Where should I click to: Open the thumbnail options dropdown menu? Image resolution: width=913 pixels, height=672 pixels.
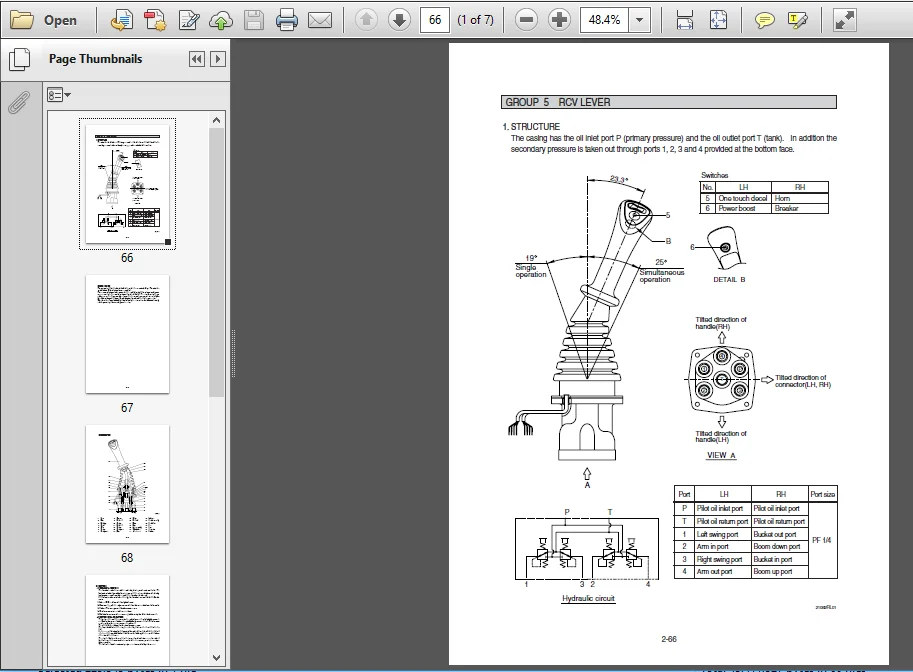point(59,95)
